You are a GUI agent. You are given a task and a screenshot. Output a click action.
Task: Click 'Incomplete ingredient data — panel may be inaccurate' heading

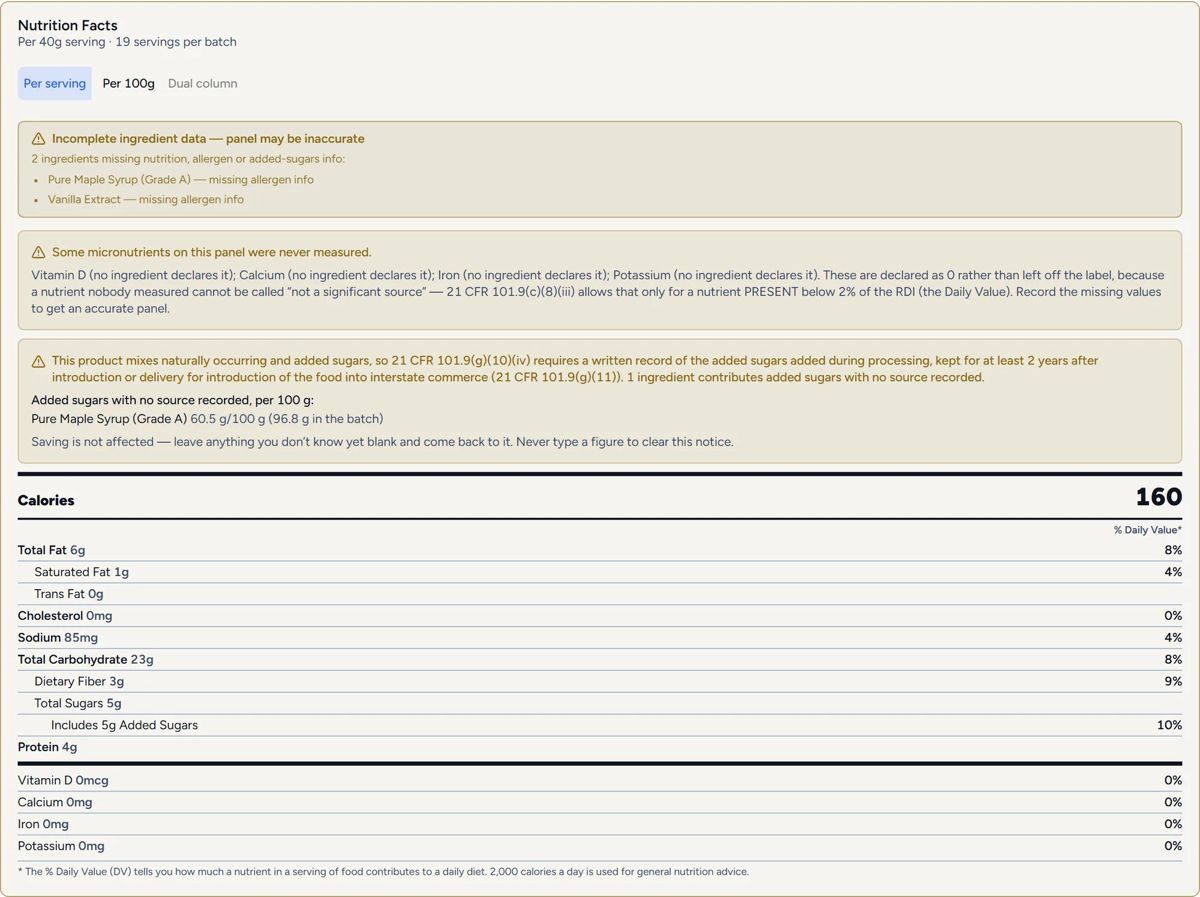[208, 139]
